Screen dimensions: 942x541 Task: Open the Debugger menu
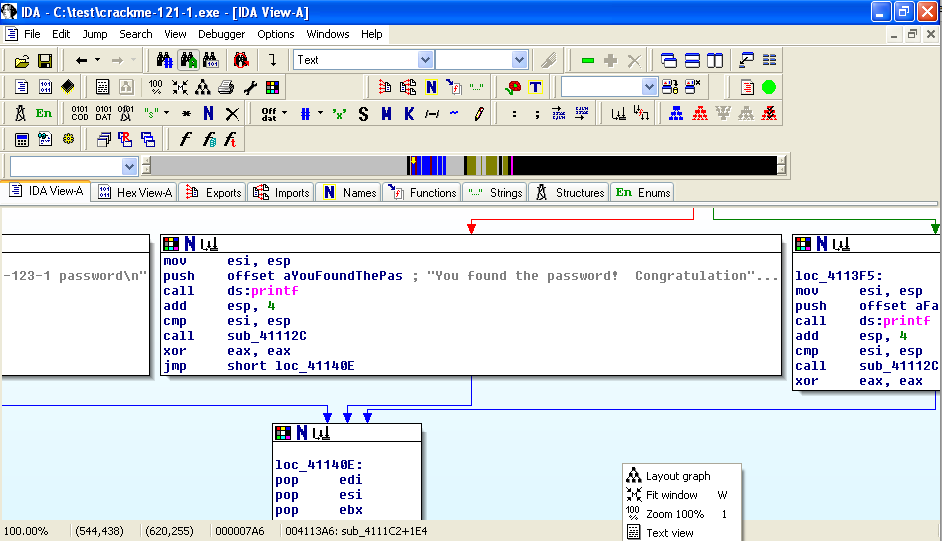click(x=221, y=34)
